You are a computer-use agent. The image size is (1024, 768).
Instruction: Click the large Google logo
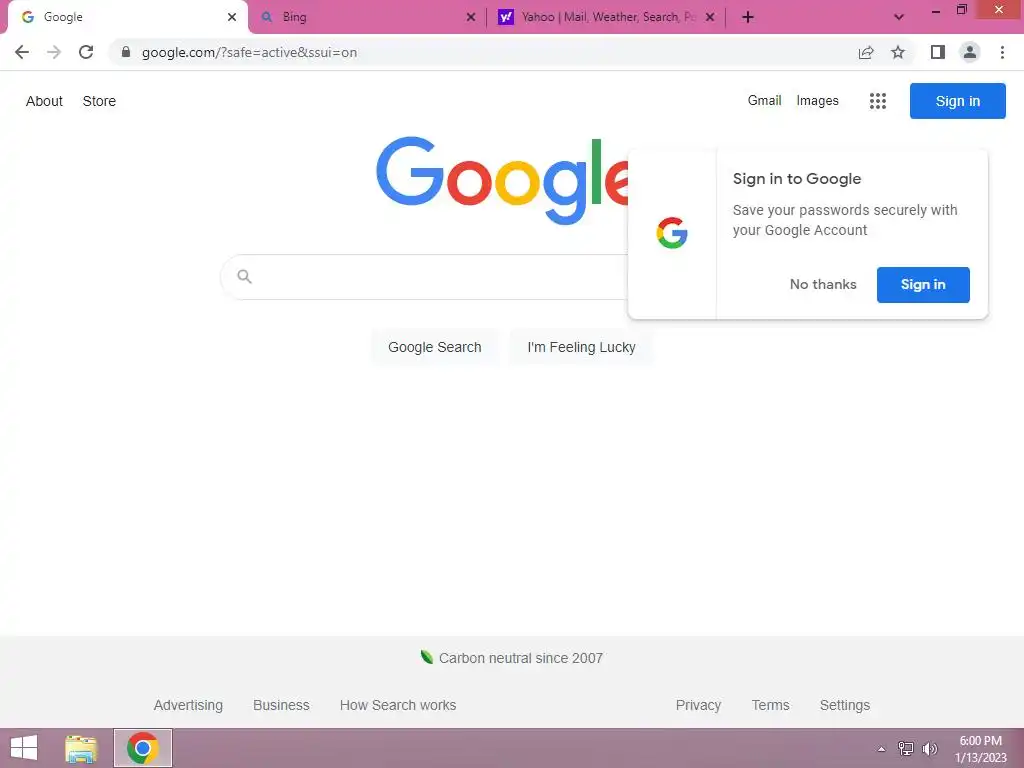point(502,180)
